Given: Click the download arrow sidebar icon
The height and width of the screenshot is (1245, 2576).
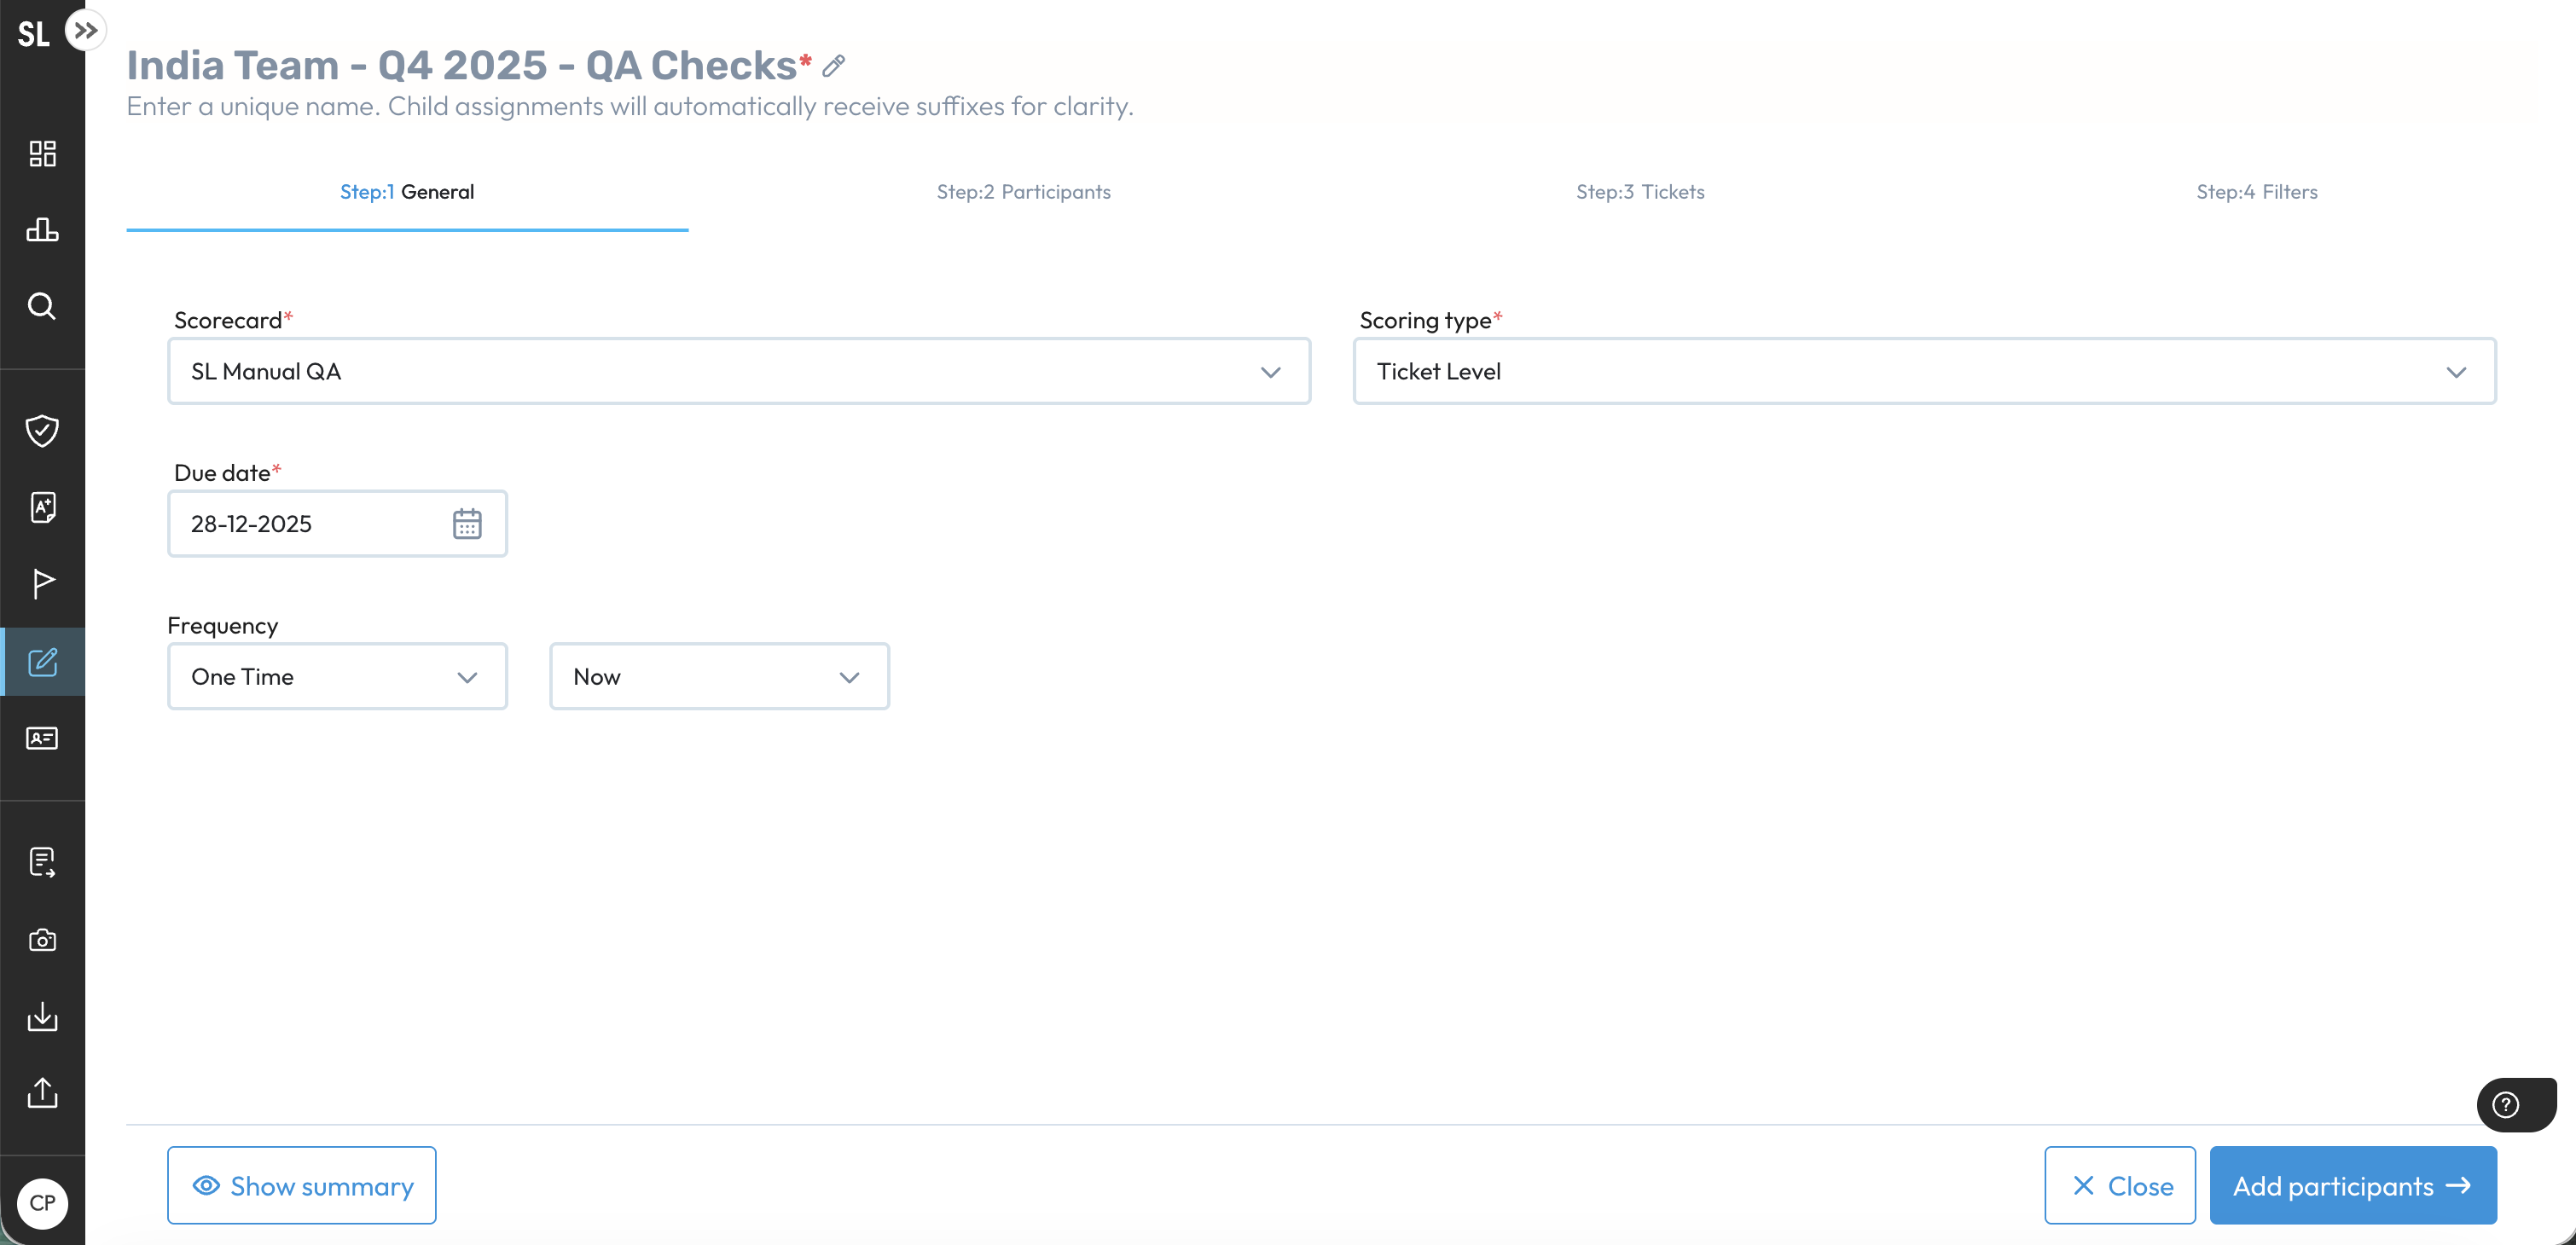Looking at the screenshot, I should (x=42, y=1016).
